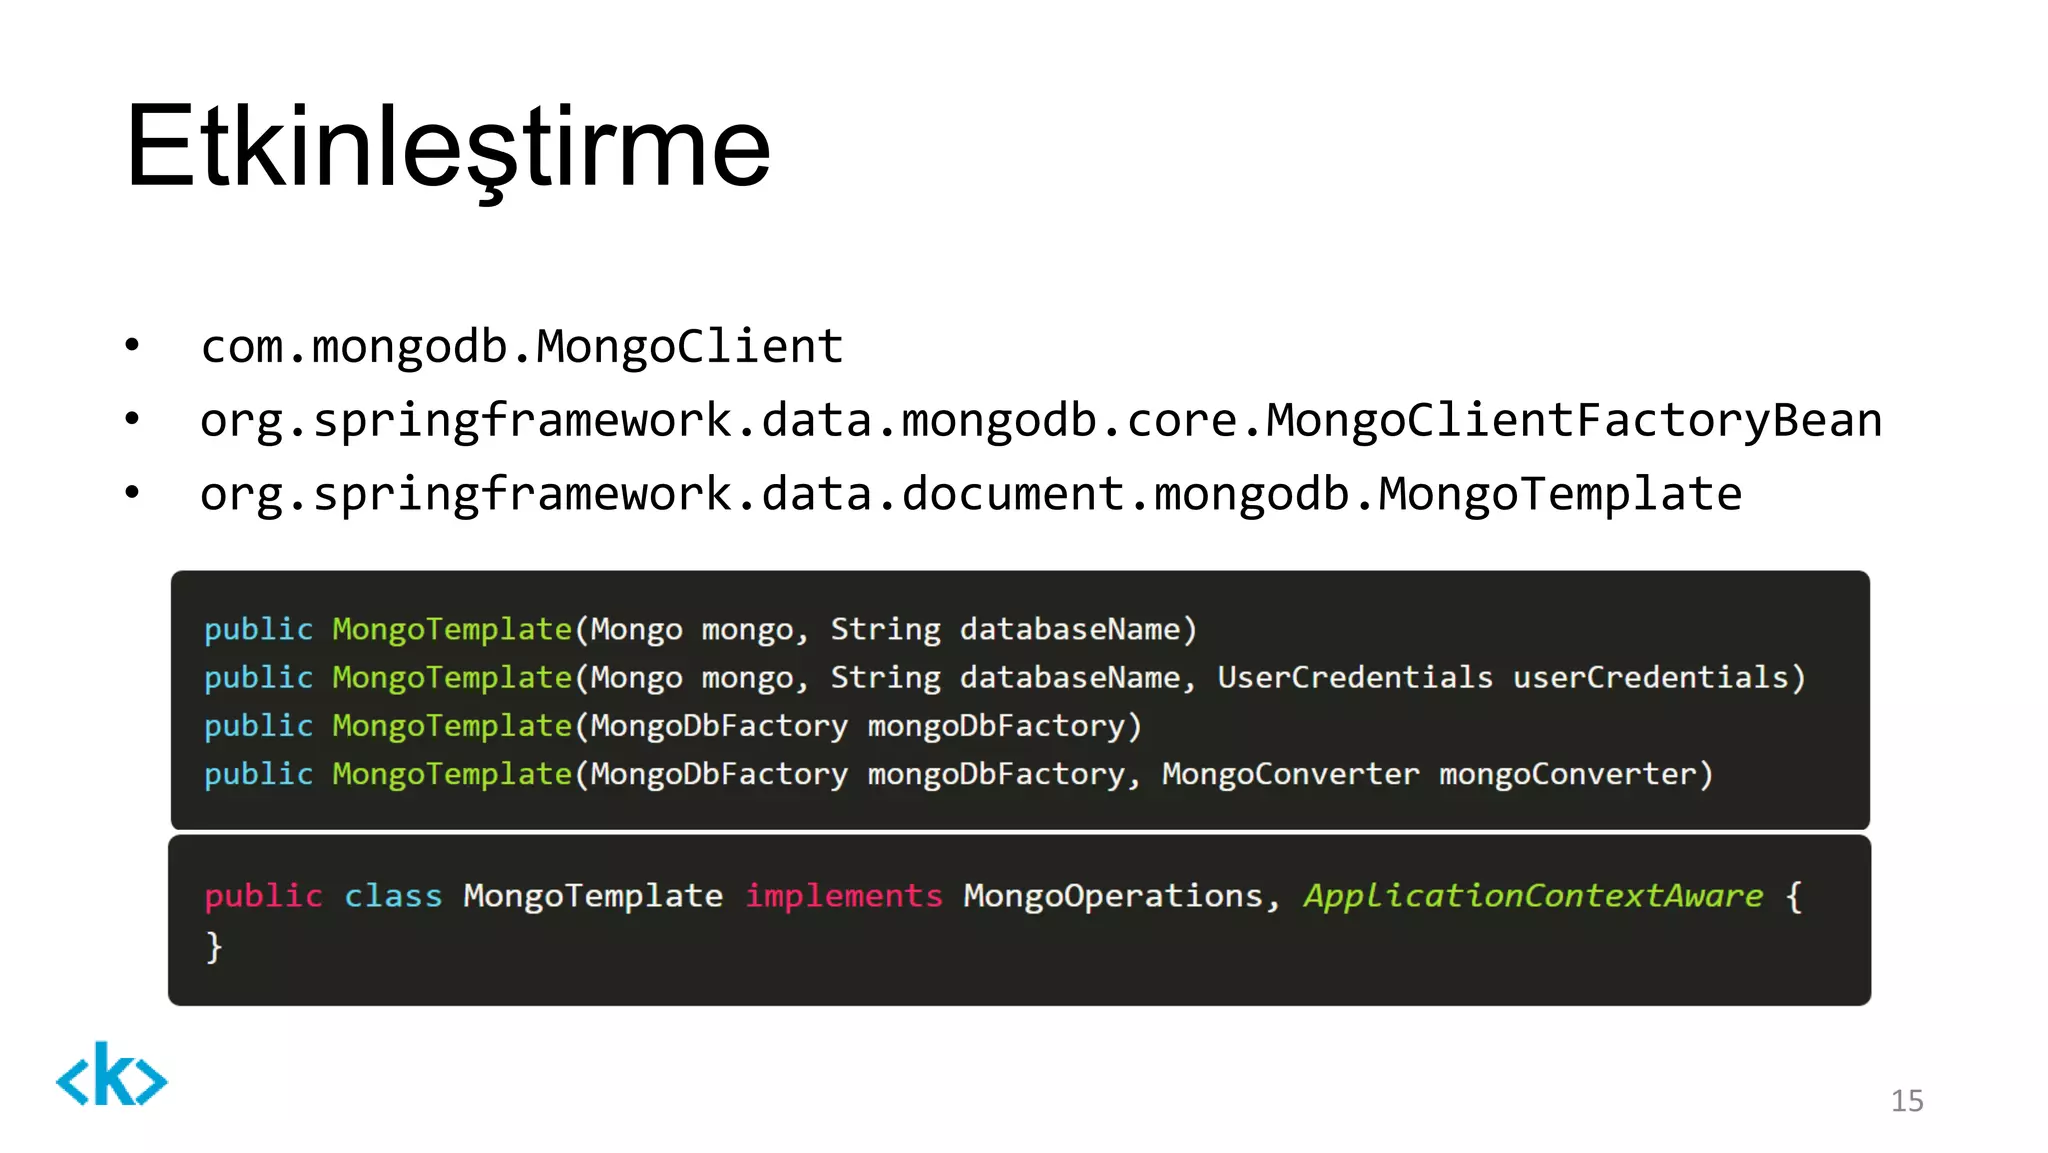Click constructor line ending "MongoDbFactory mongoDbFactory)"
Screen dimensions: 2048x1153
(673, 725)
